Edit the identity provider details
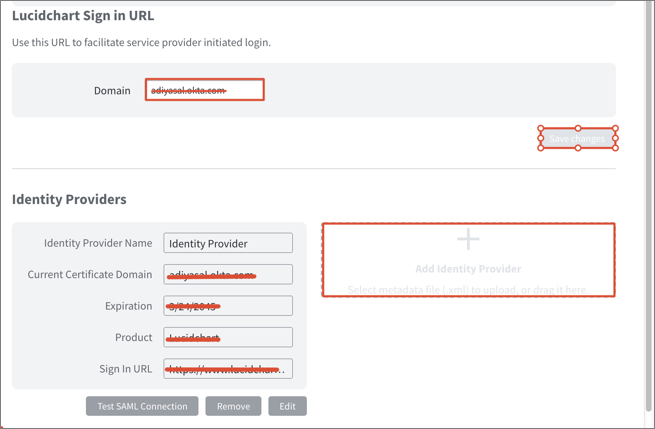The image size is (655, 429). coord(287,406)
